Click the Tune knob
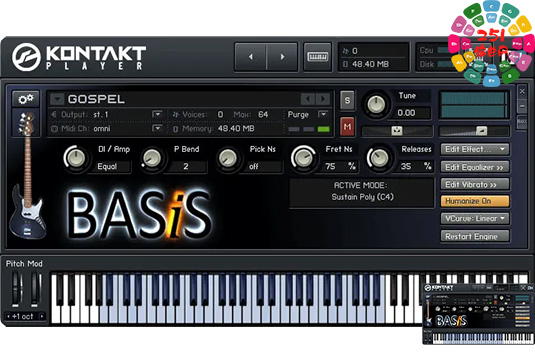 (x=376, y=104)
